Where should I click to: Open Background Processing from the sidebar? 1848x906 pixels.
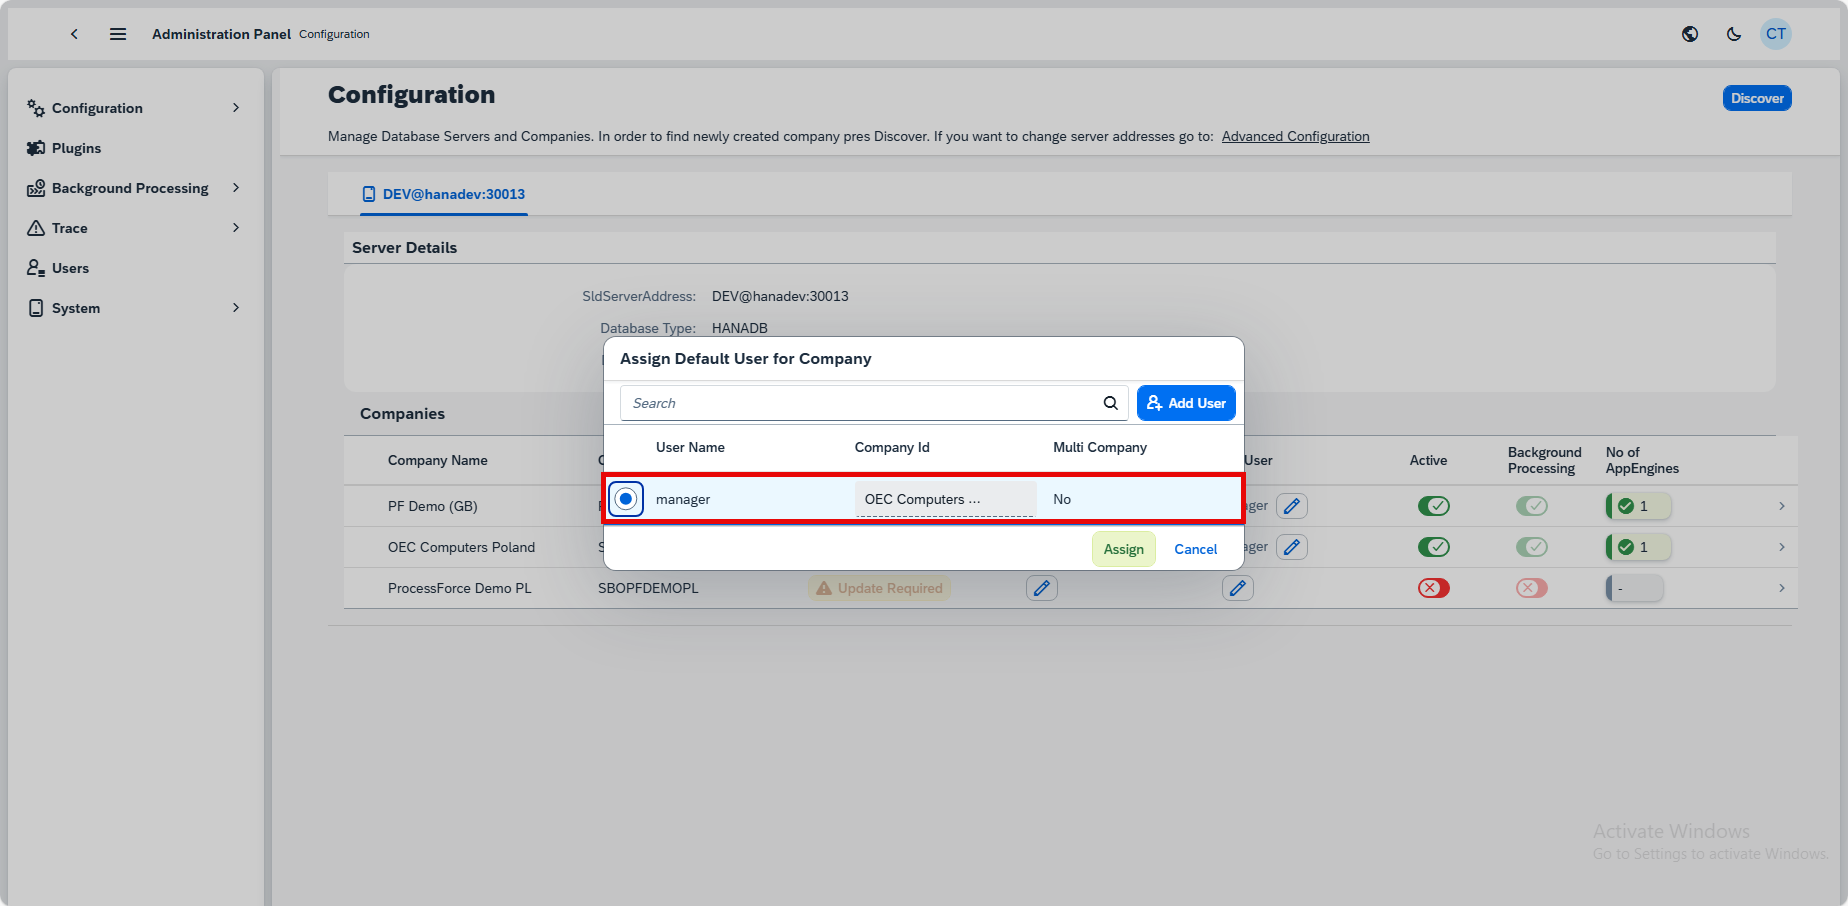tap(130, 187)
